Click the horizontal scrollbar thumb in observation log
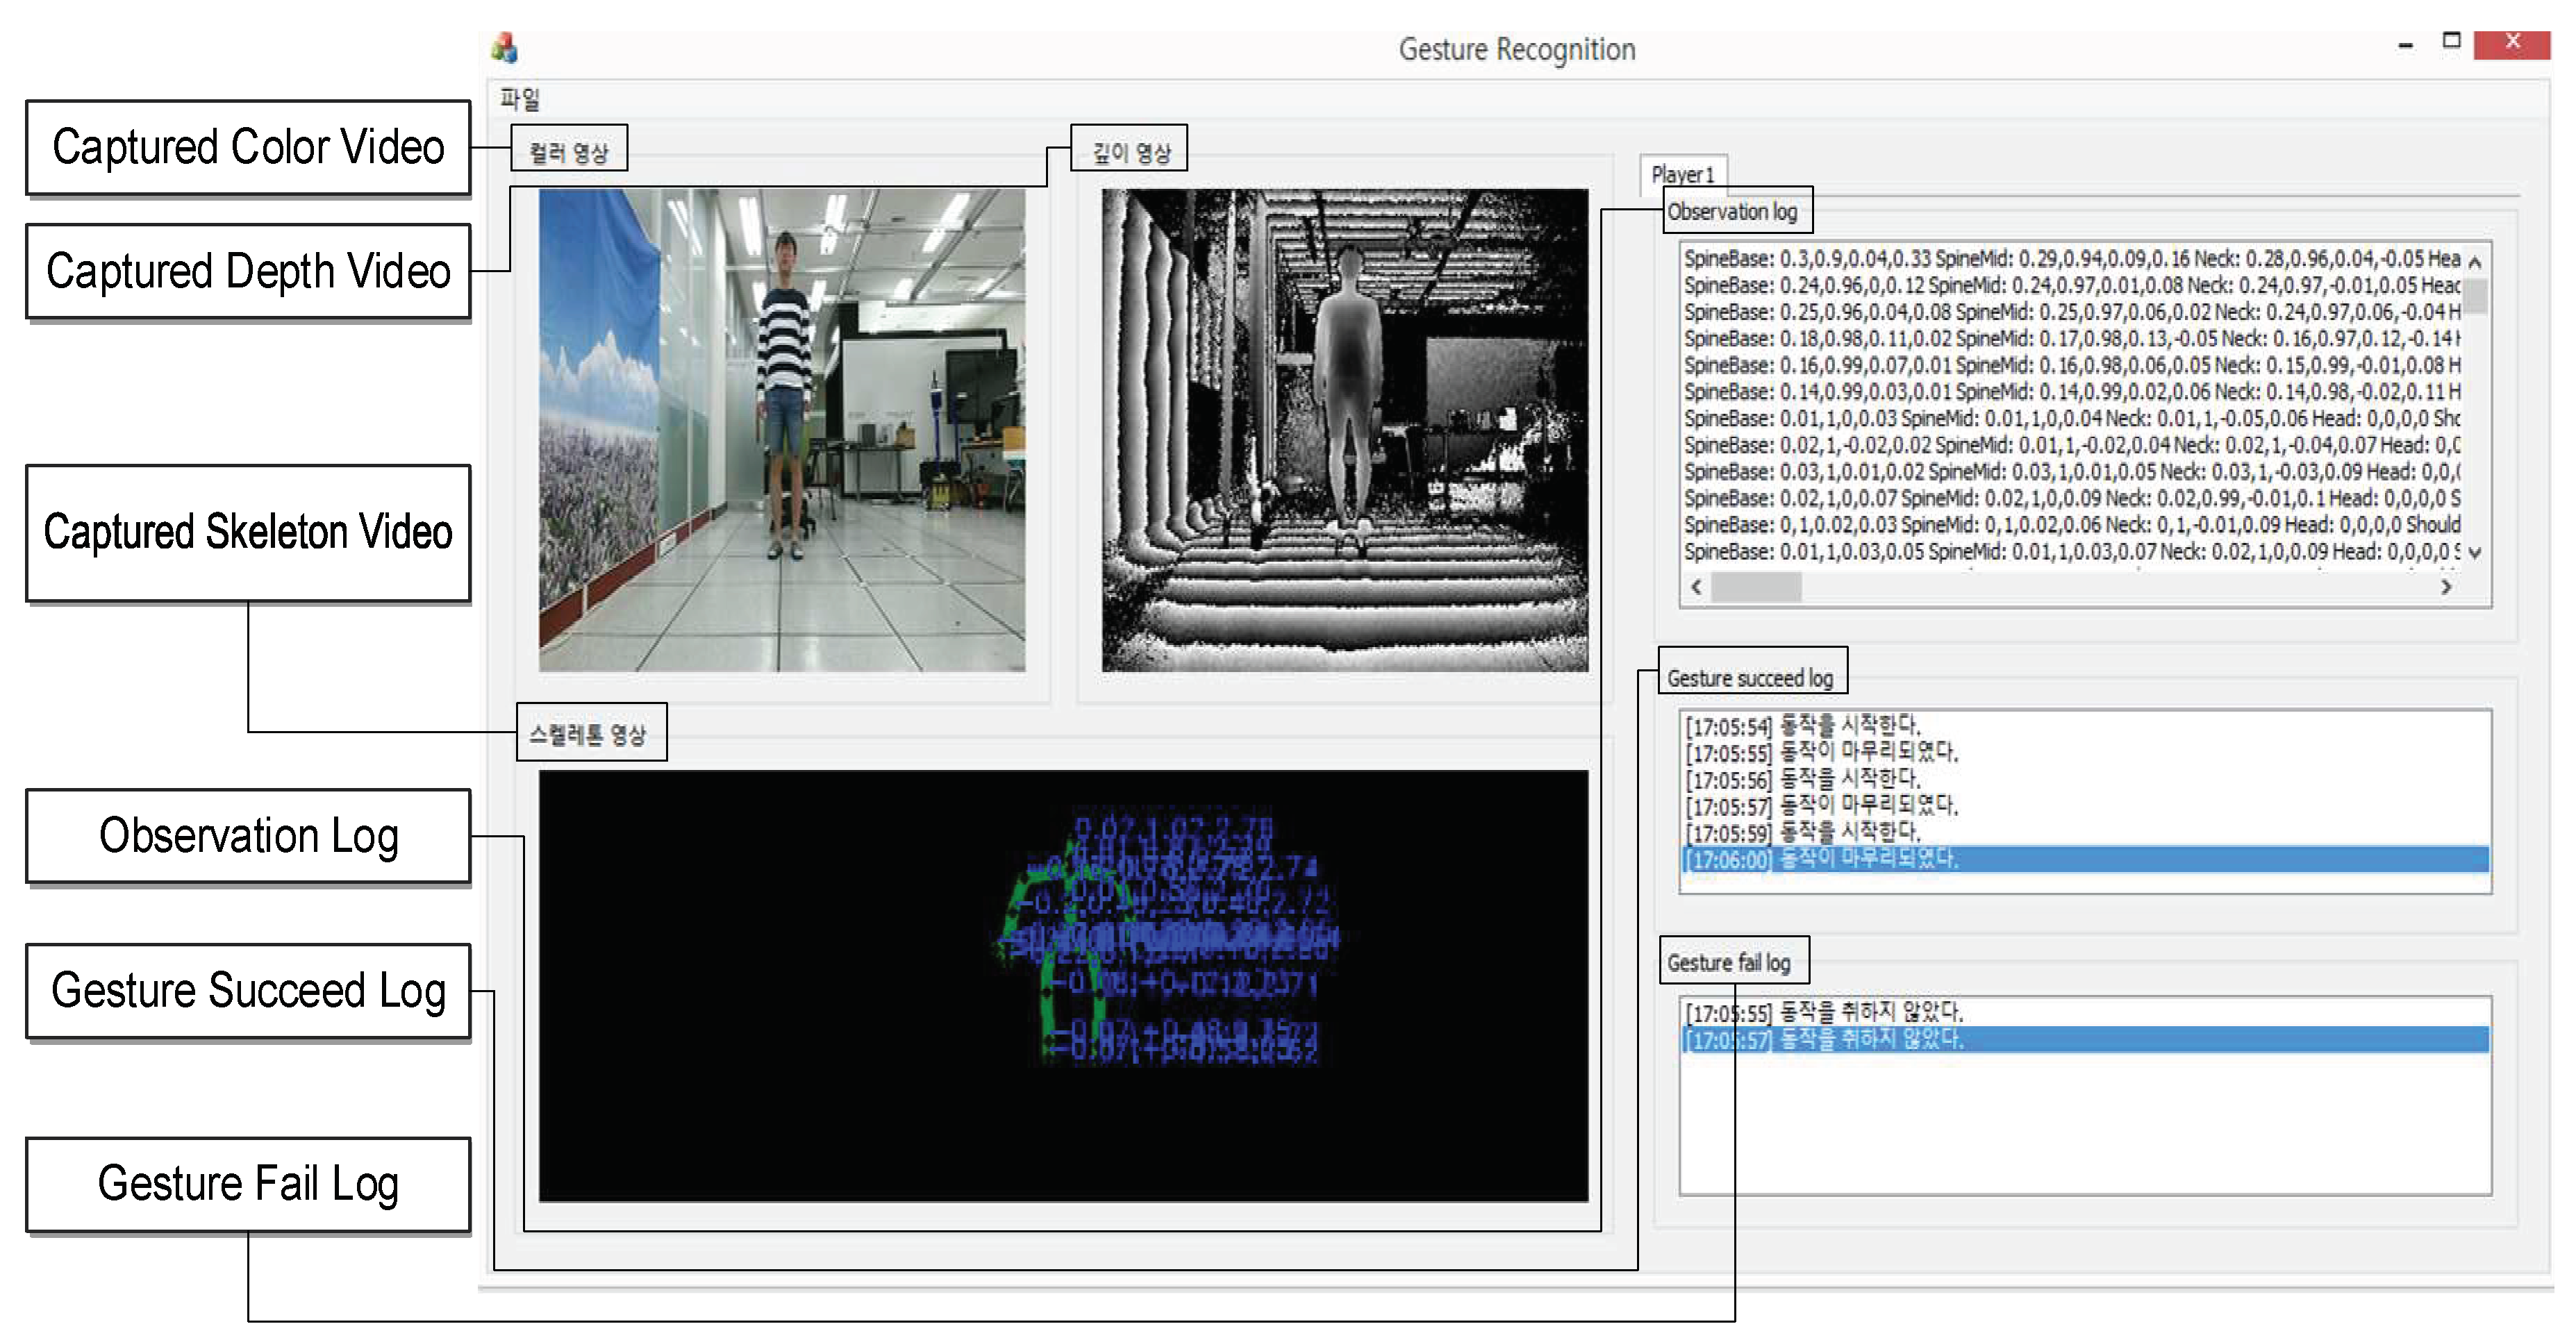Image resolution: width=2576 pixels, height=1340 pixels. (x=1756, y=587)
